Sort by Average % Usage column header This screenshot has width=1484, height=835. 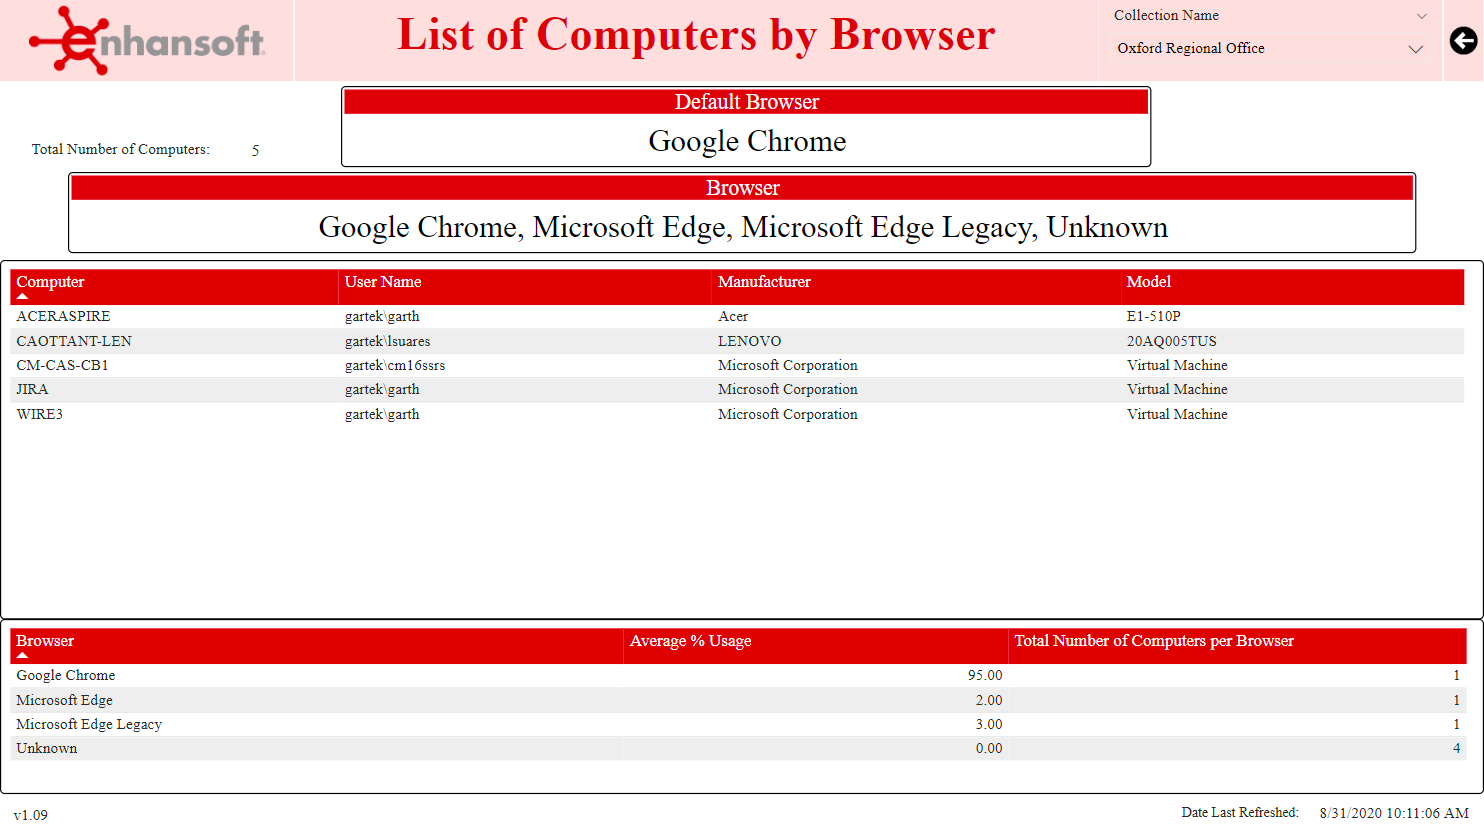[x=688, y=640]
